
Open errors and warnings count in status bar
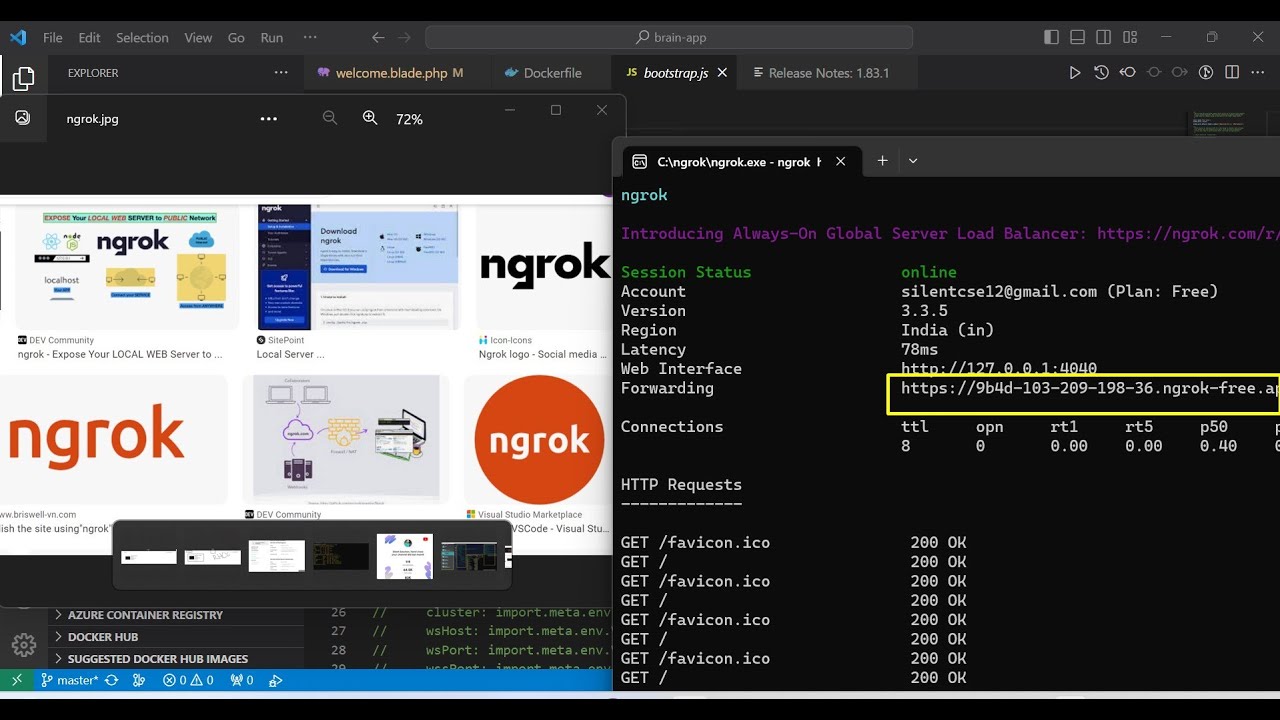tap(188, 680)
